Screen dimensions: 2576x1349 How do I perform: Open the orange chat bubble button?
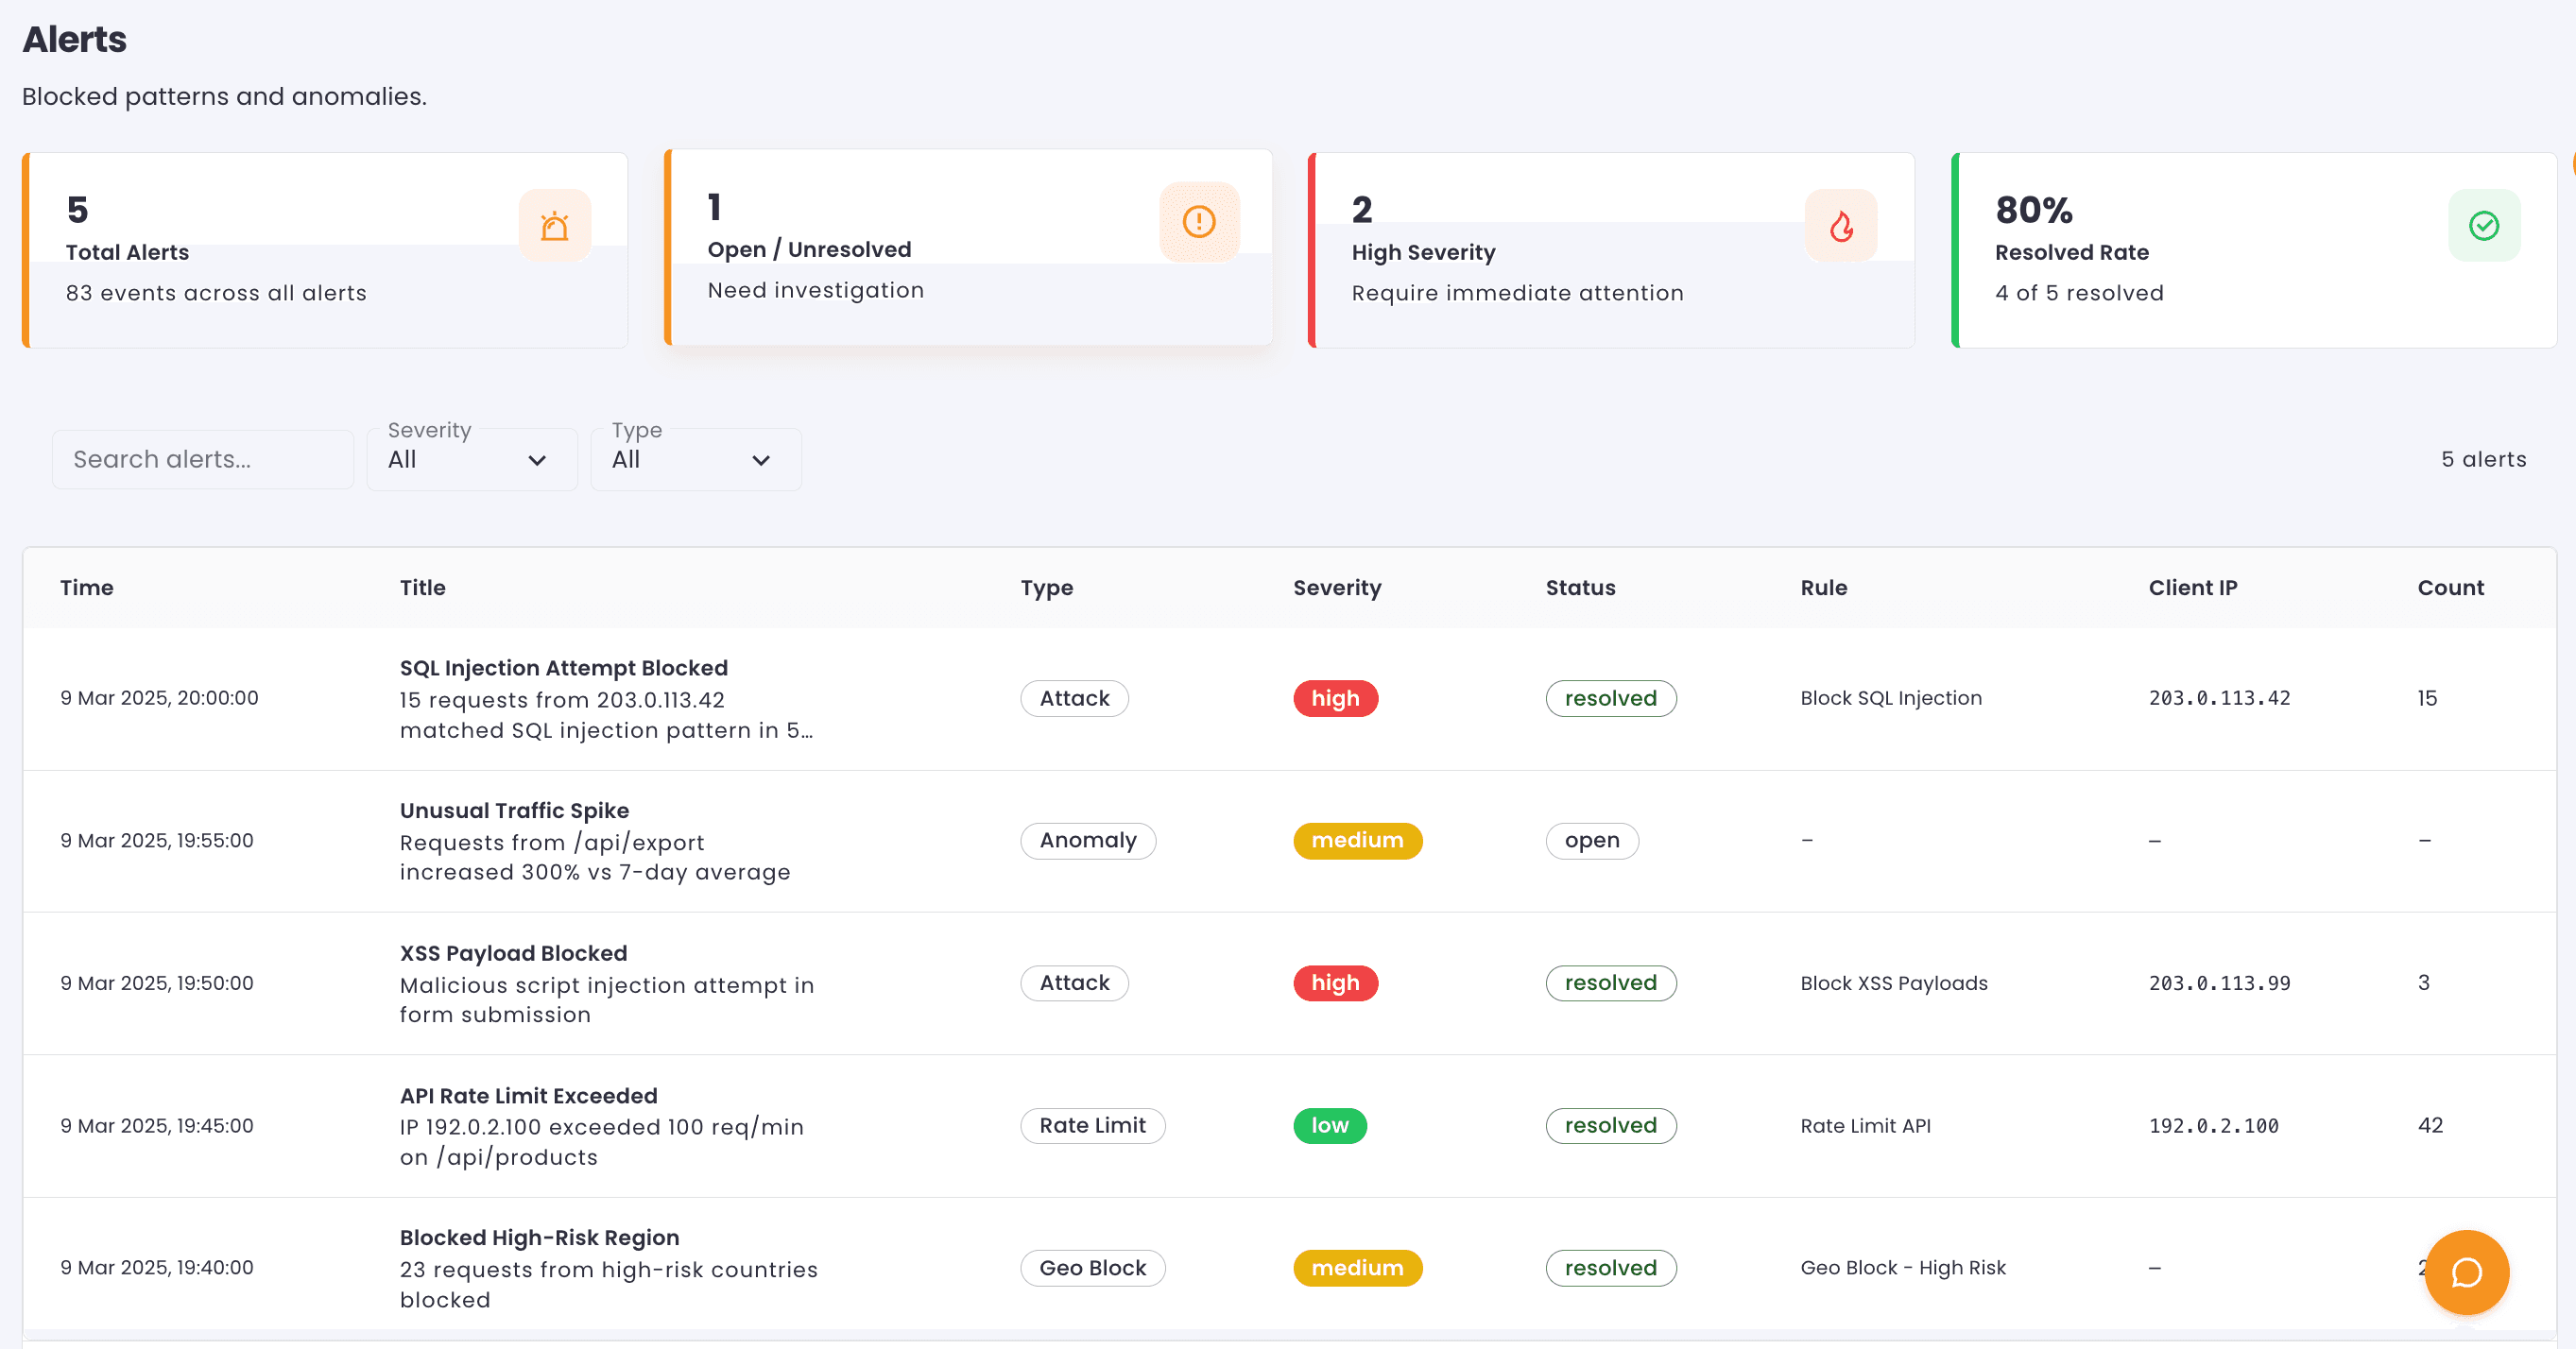tap(2466, 1272)
